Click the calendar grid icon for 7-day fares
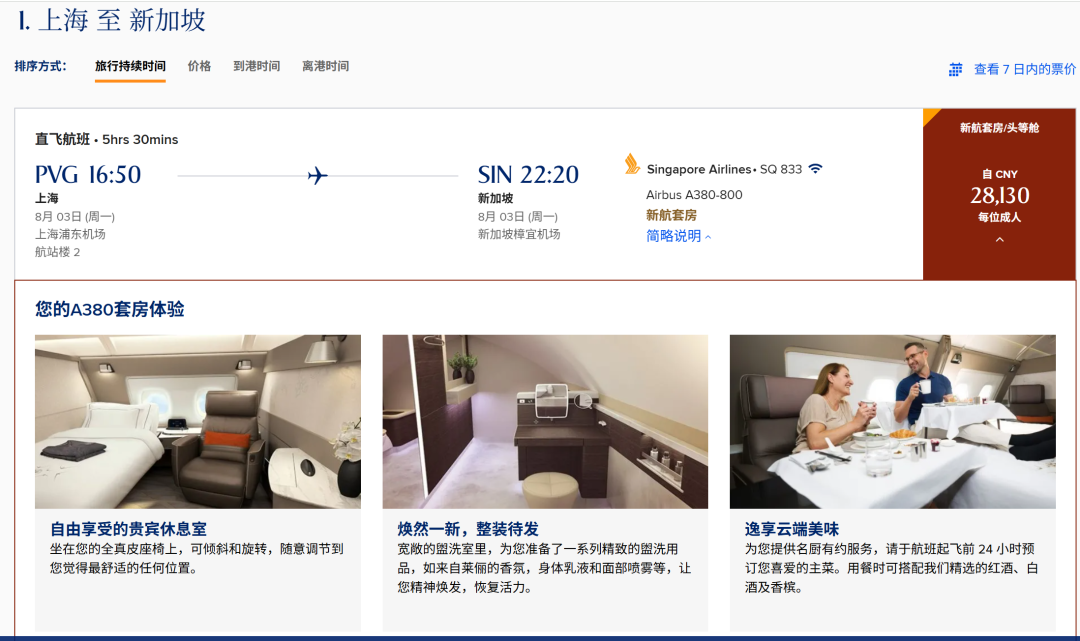 pyautogui.click(x=955, y=70)
